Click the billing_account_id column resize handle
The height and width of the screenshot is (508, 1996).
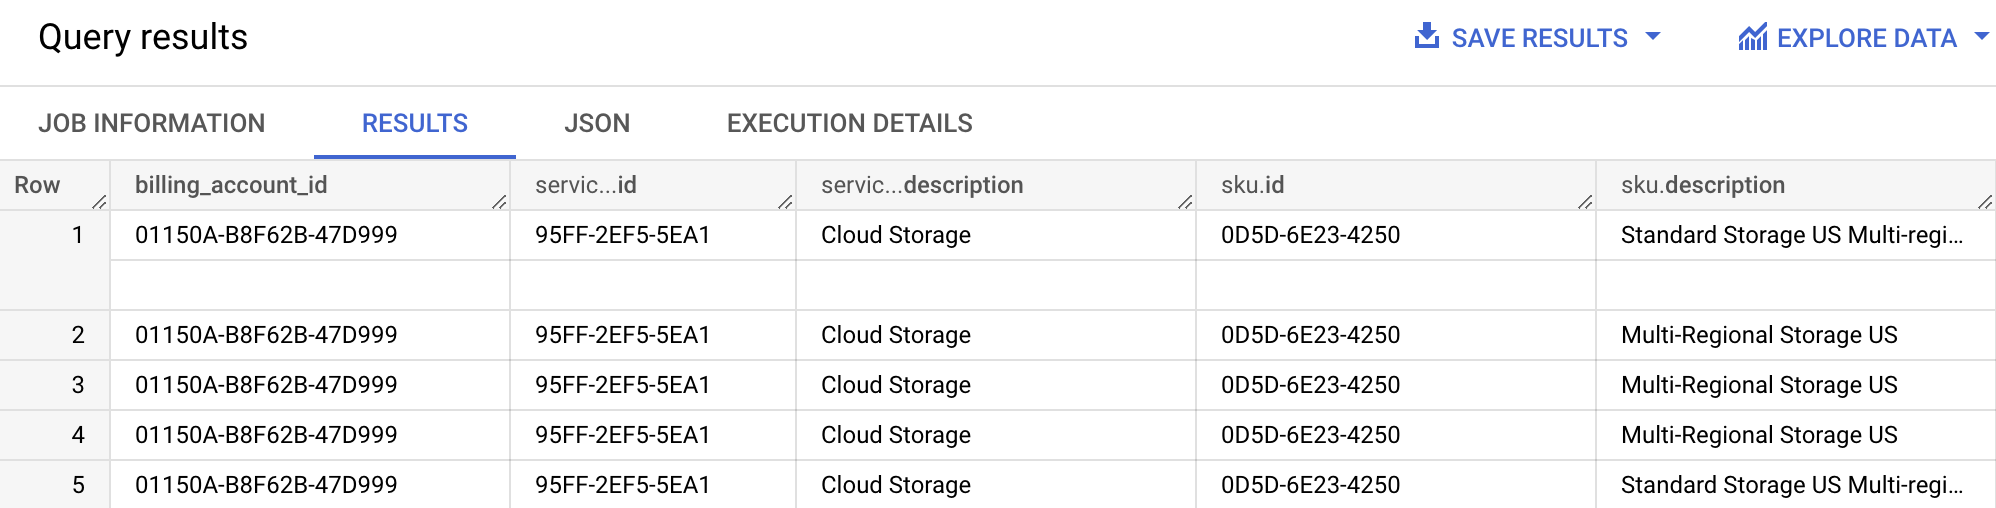click(x=499, y=202)
